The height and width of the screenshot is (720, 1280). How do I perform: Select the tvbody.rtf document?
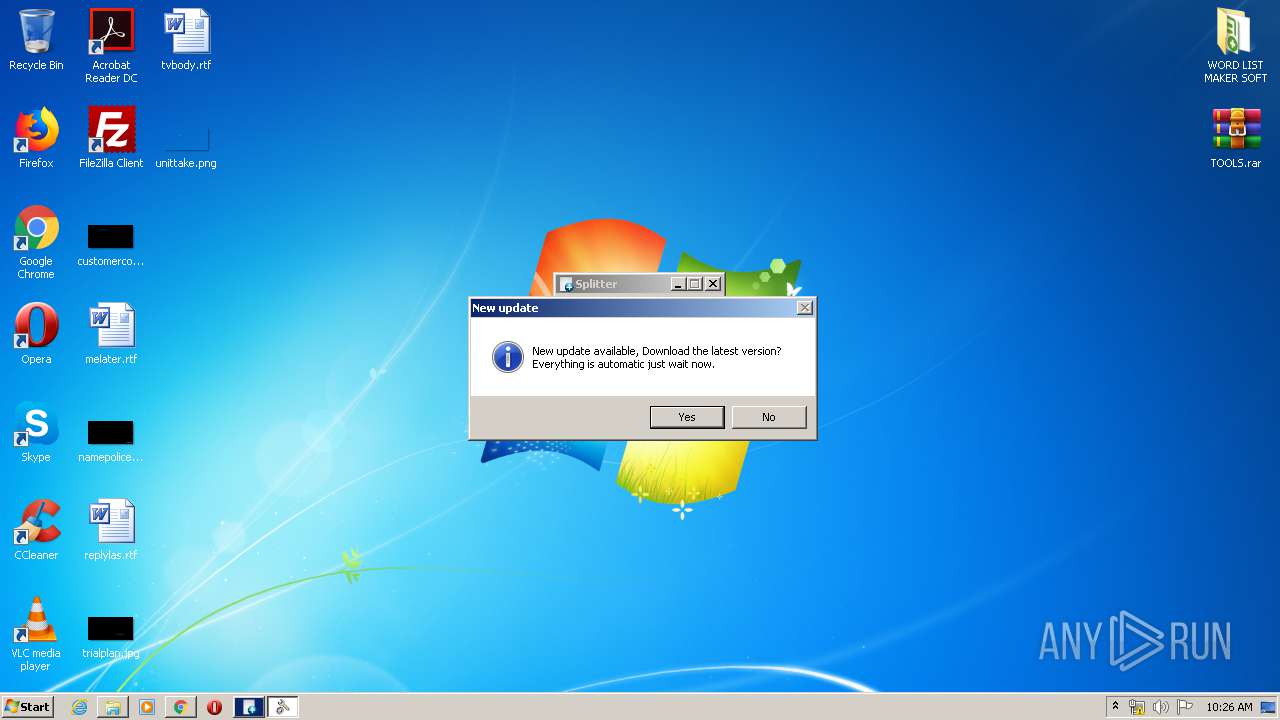coord(186,40)
